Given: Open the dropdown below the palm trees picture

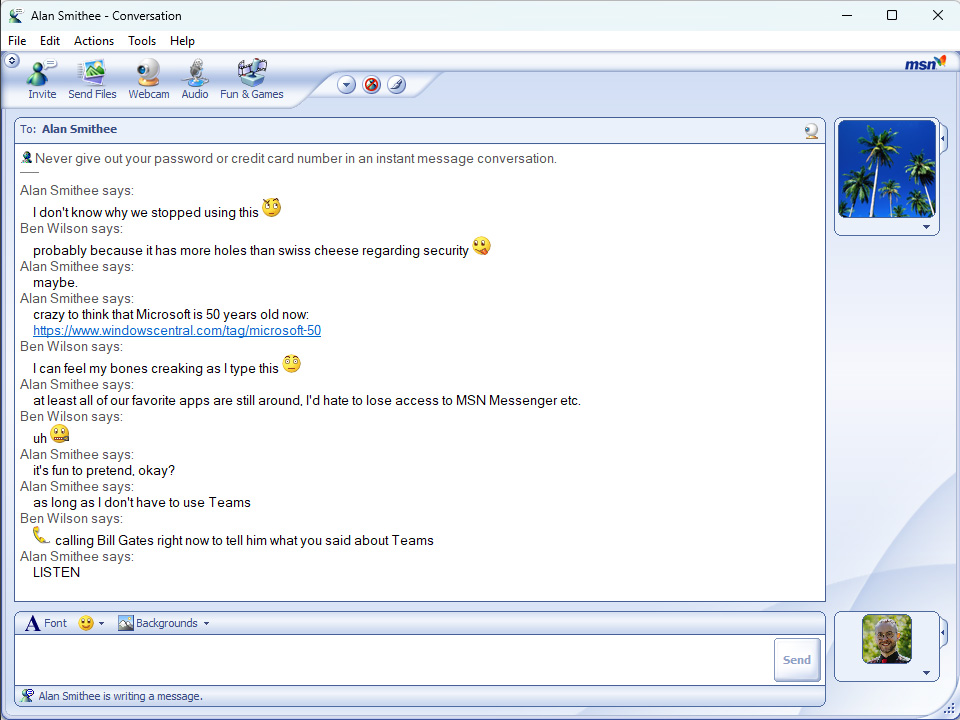Looking at the screenshot, I should point(926,227).
